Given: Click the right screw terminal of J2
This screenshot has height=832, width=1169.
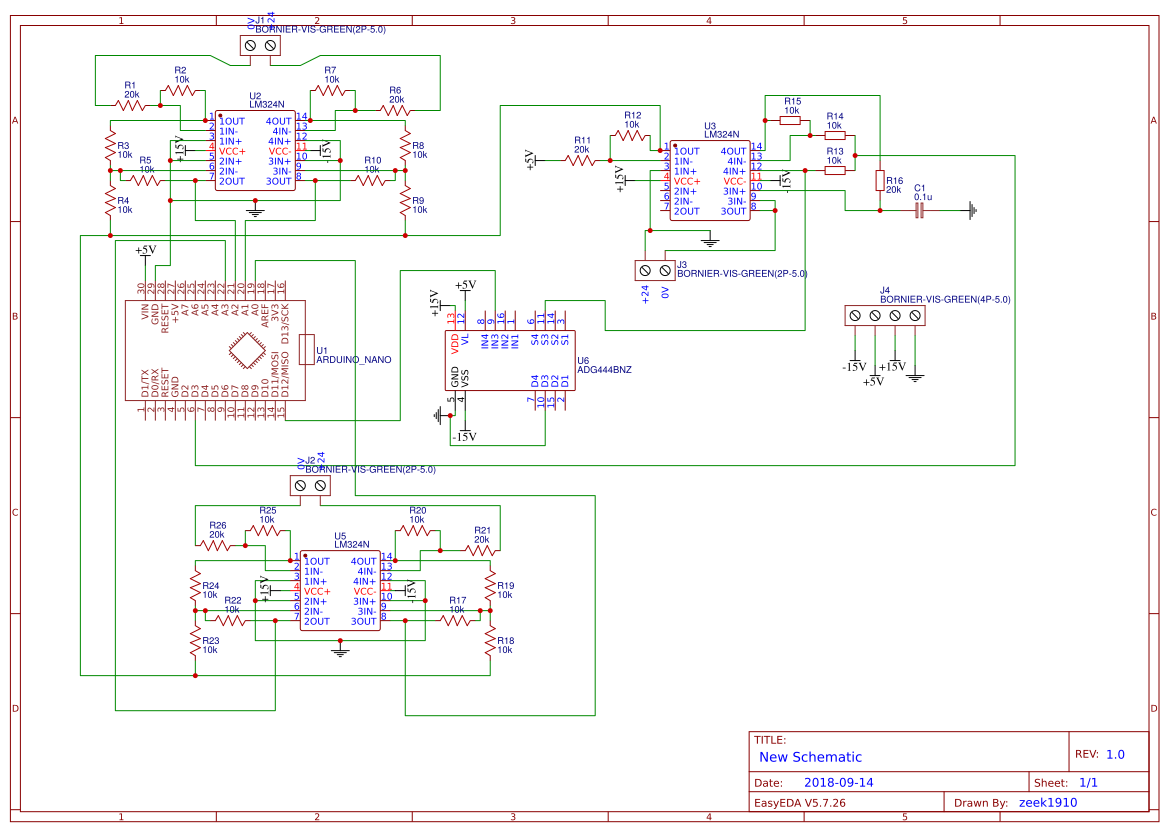Looking at the screenshot, I should point(318,484).
